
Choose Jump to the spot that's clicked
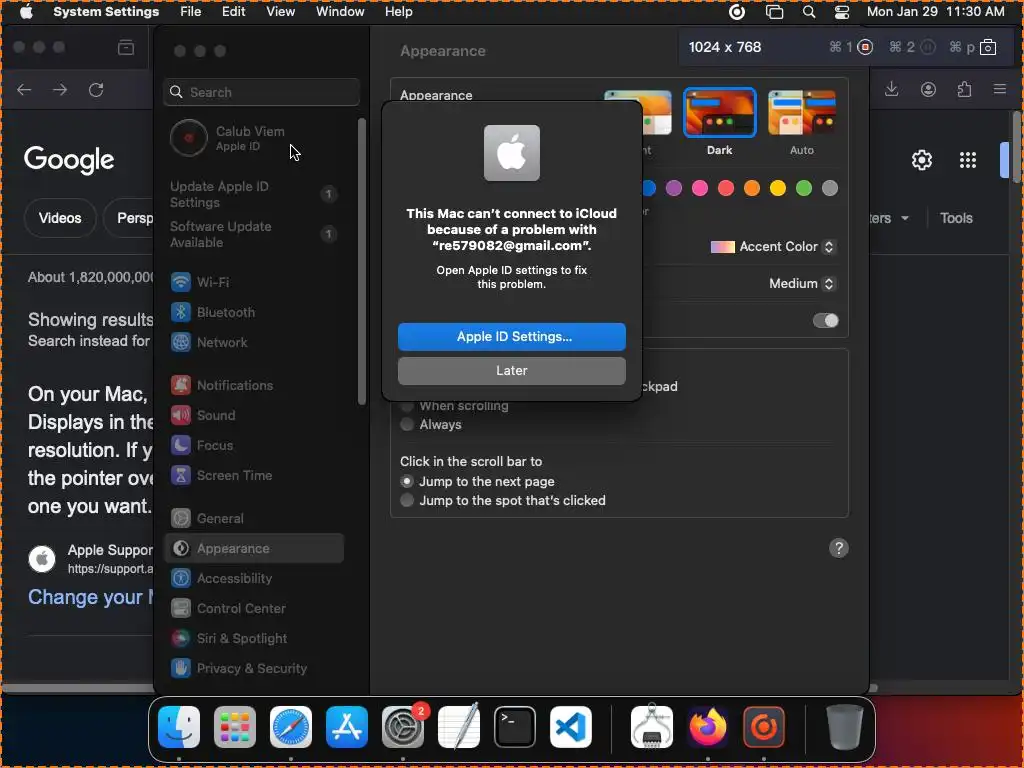(407, 500)
